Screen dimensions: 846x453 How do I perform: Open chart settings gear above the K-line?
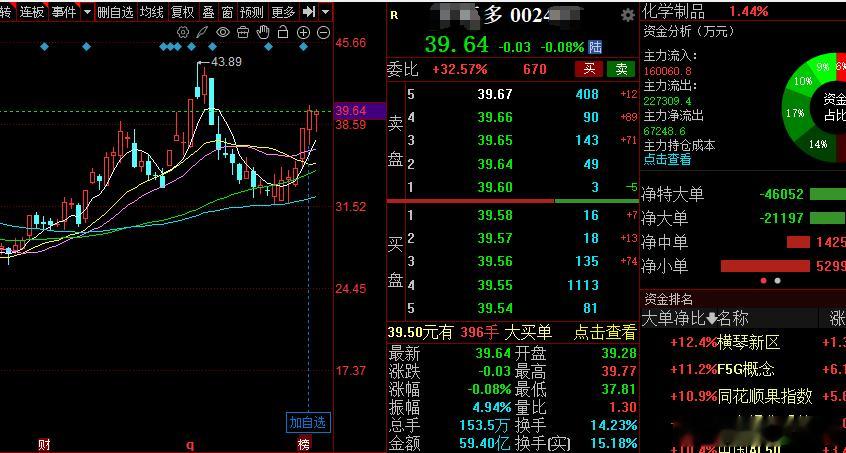coord(183,33)
